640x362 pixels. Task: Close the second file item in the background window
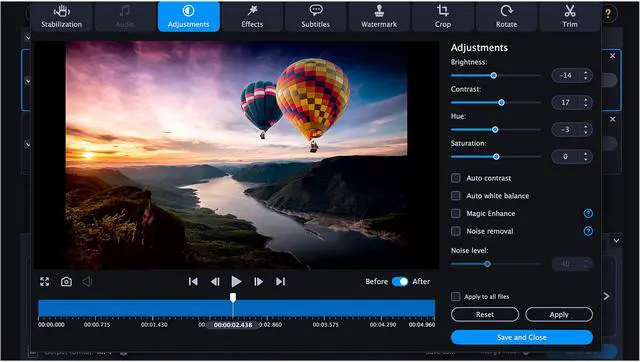click(613, 120)
